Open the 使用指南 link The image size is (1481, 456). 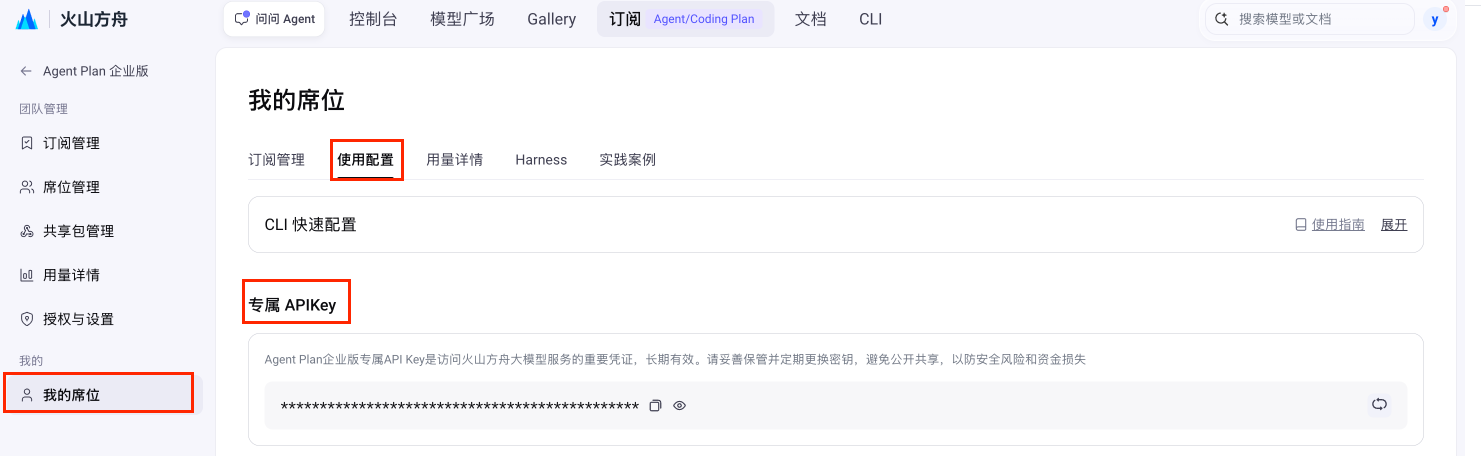click(1338, 225)
